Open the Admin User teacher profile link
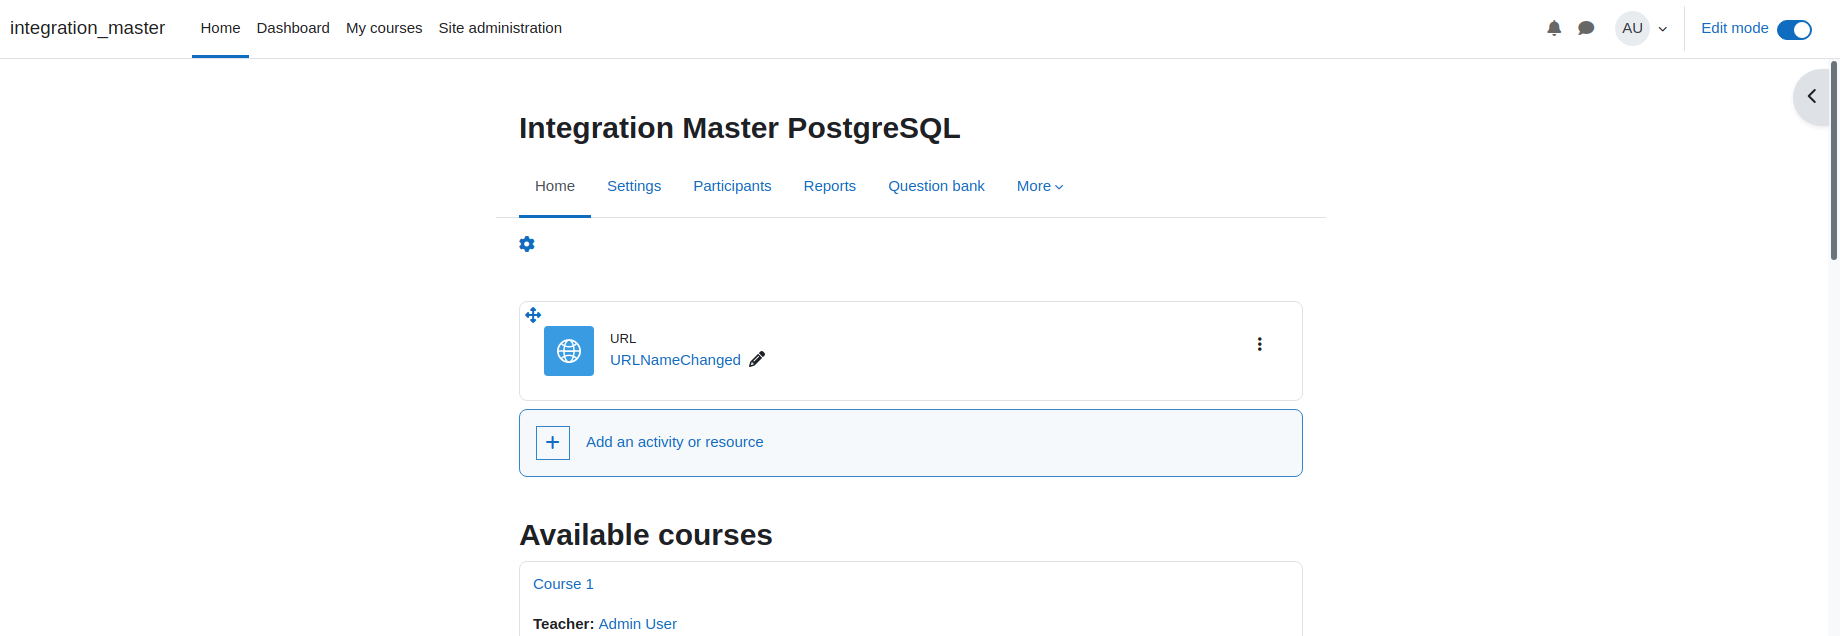This screenshot has width=1840, height=636. (637, 624)
